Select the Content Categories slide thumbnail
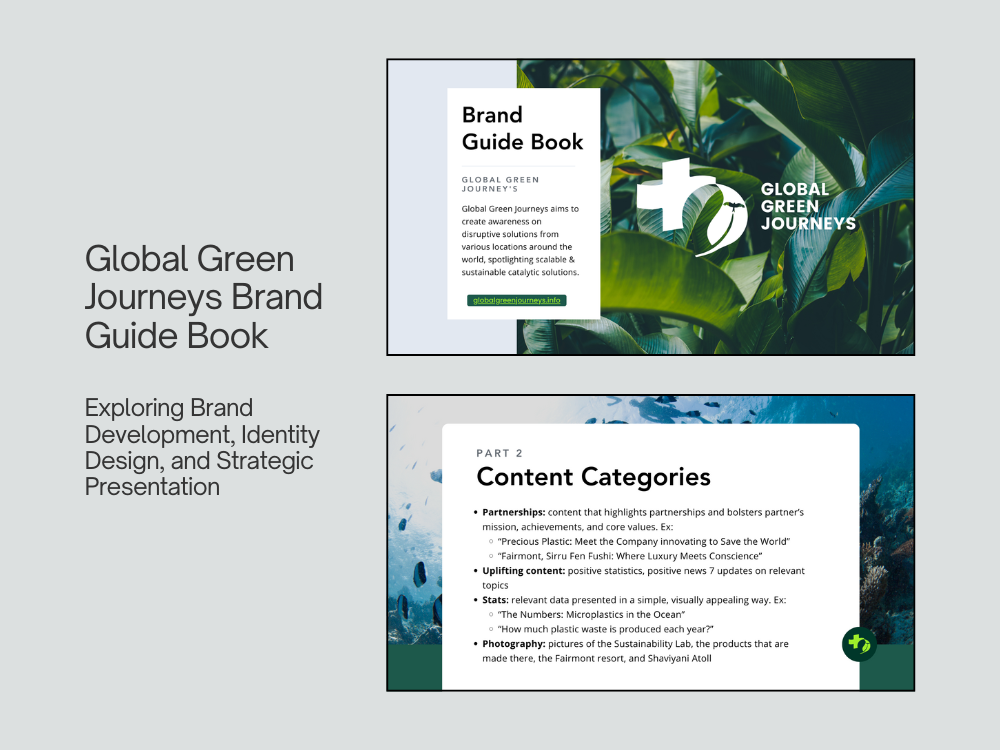 [651, 543]
